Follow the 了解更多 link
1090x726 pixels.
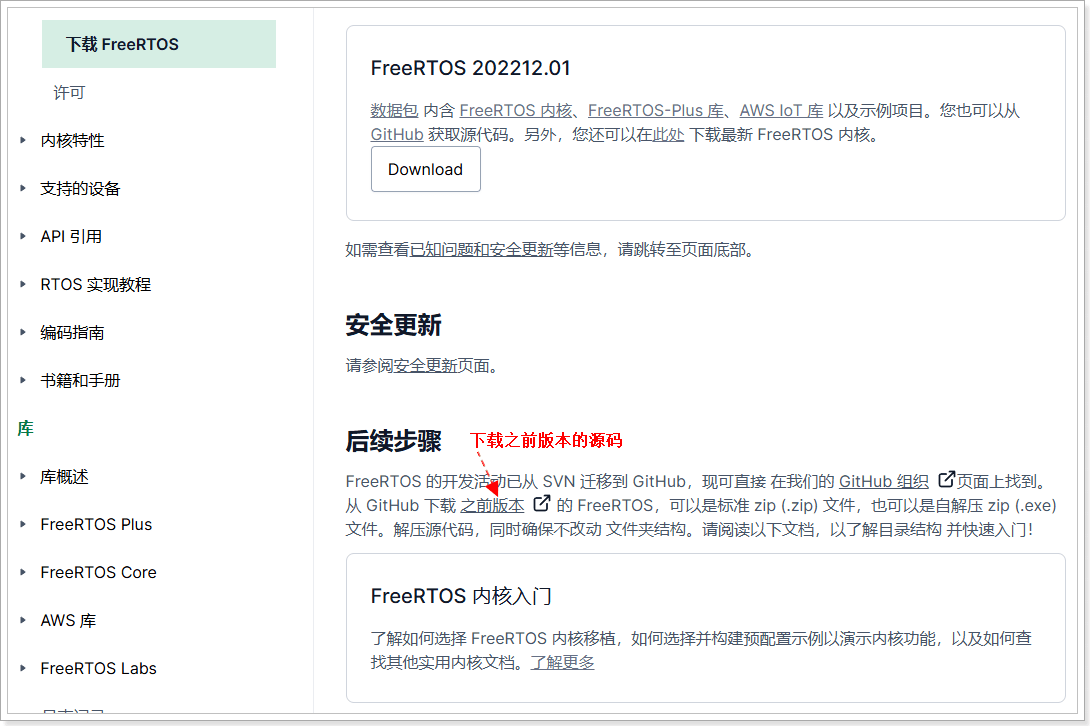click(562, 662)
